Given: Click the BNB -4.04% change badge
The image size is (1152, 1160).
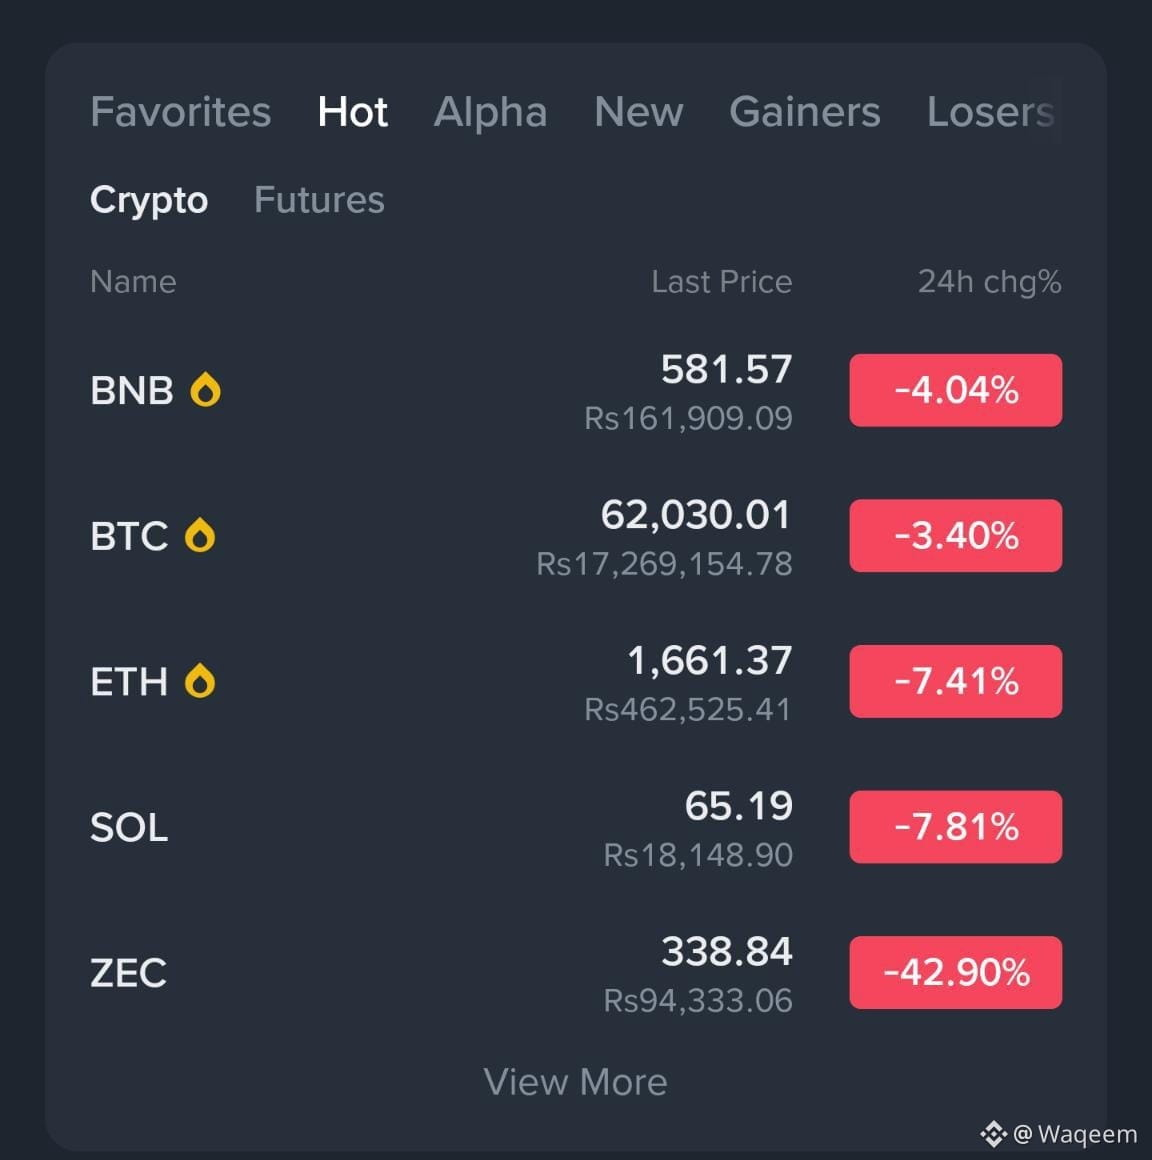Looking at the screenshot, I should (955, 390).
